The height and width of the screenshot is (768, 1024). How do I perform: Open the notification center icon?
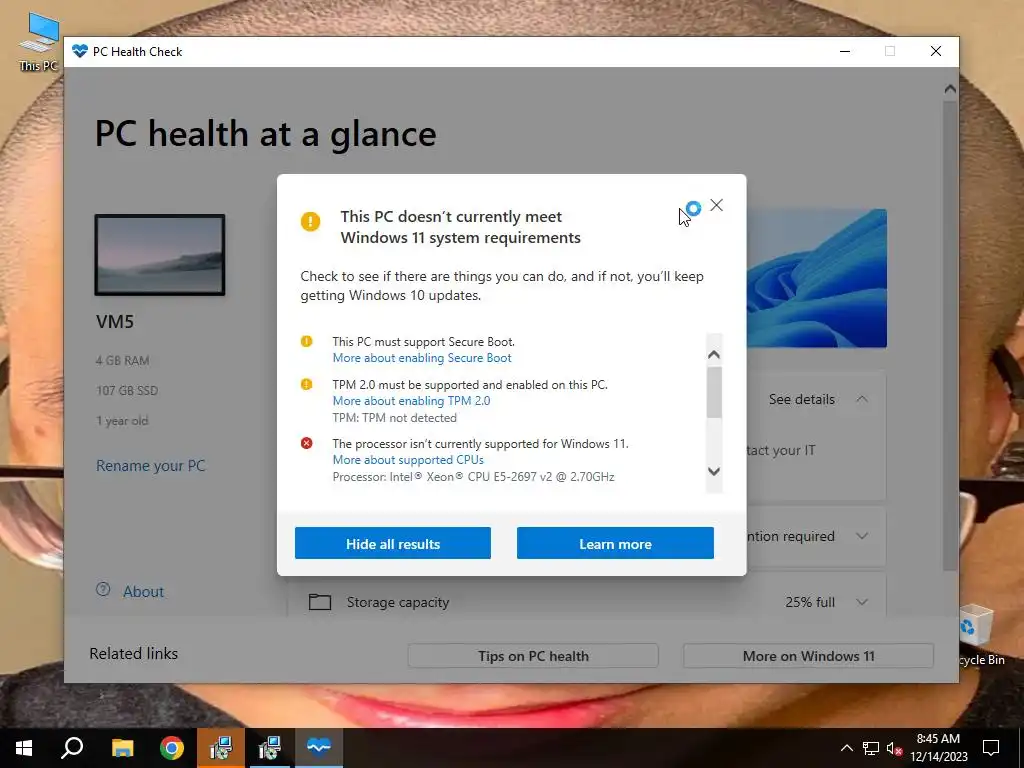[991, 748]
